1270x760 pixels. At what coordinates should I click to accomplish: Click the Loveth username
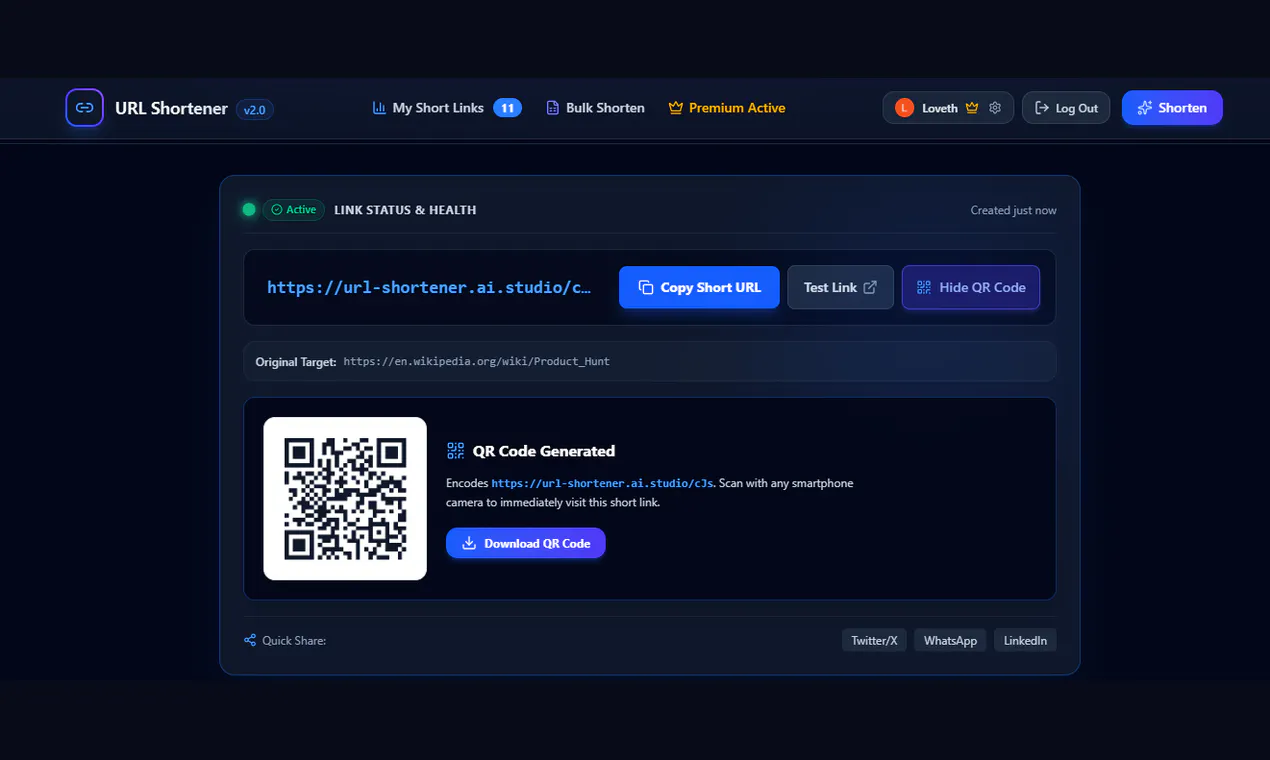pyautogui.click(x=940, y=108)
